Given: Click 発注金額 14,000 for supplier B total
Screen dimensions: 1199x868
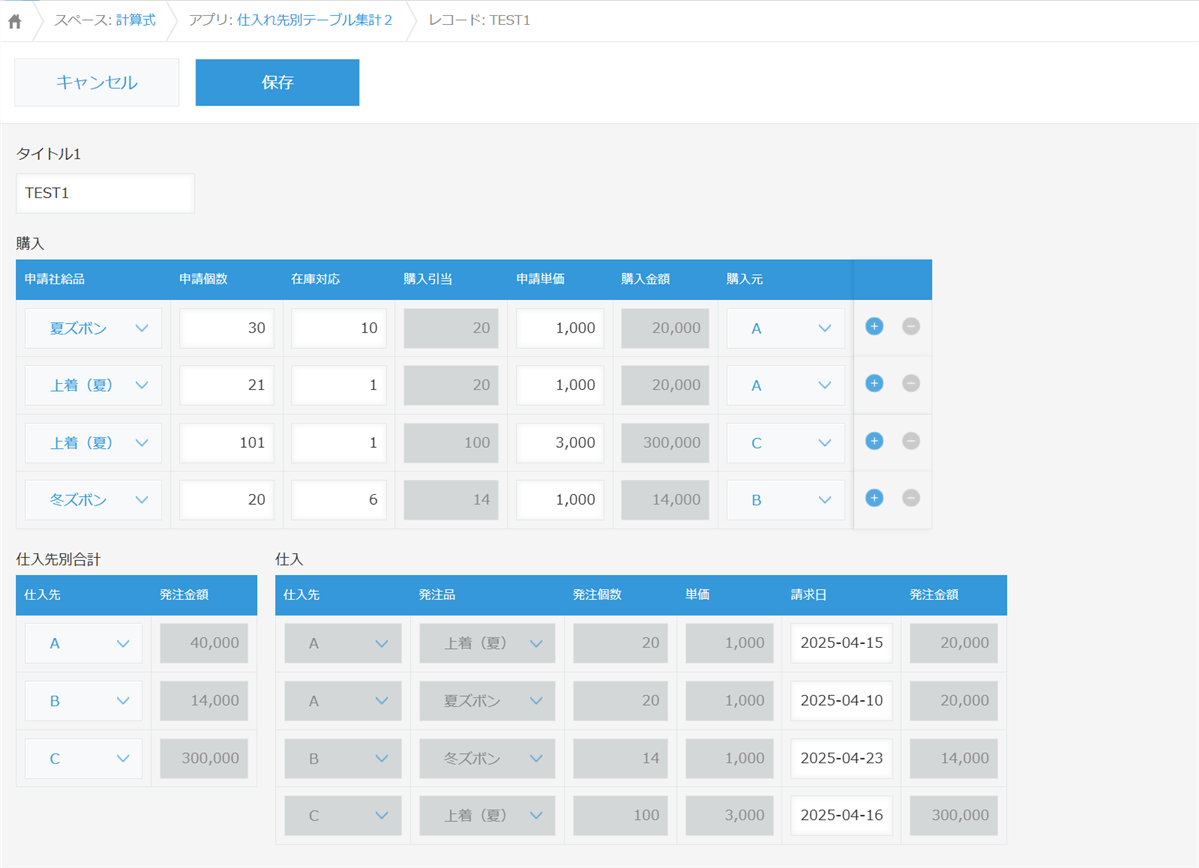Looking at the screenshot, I should 204,701.
